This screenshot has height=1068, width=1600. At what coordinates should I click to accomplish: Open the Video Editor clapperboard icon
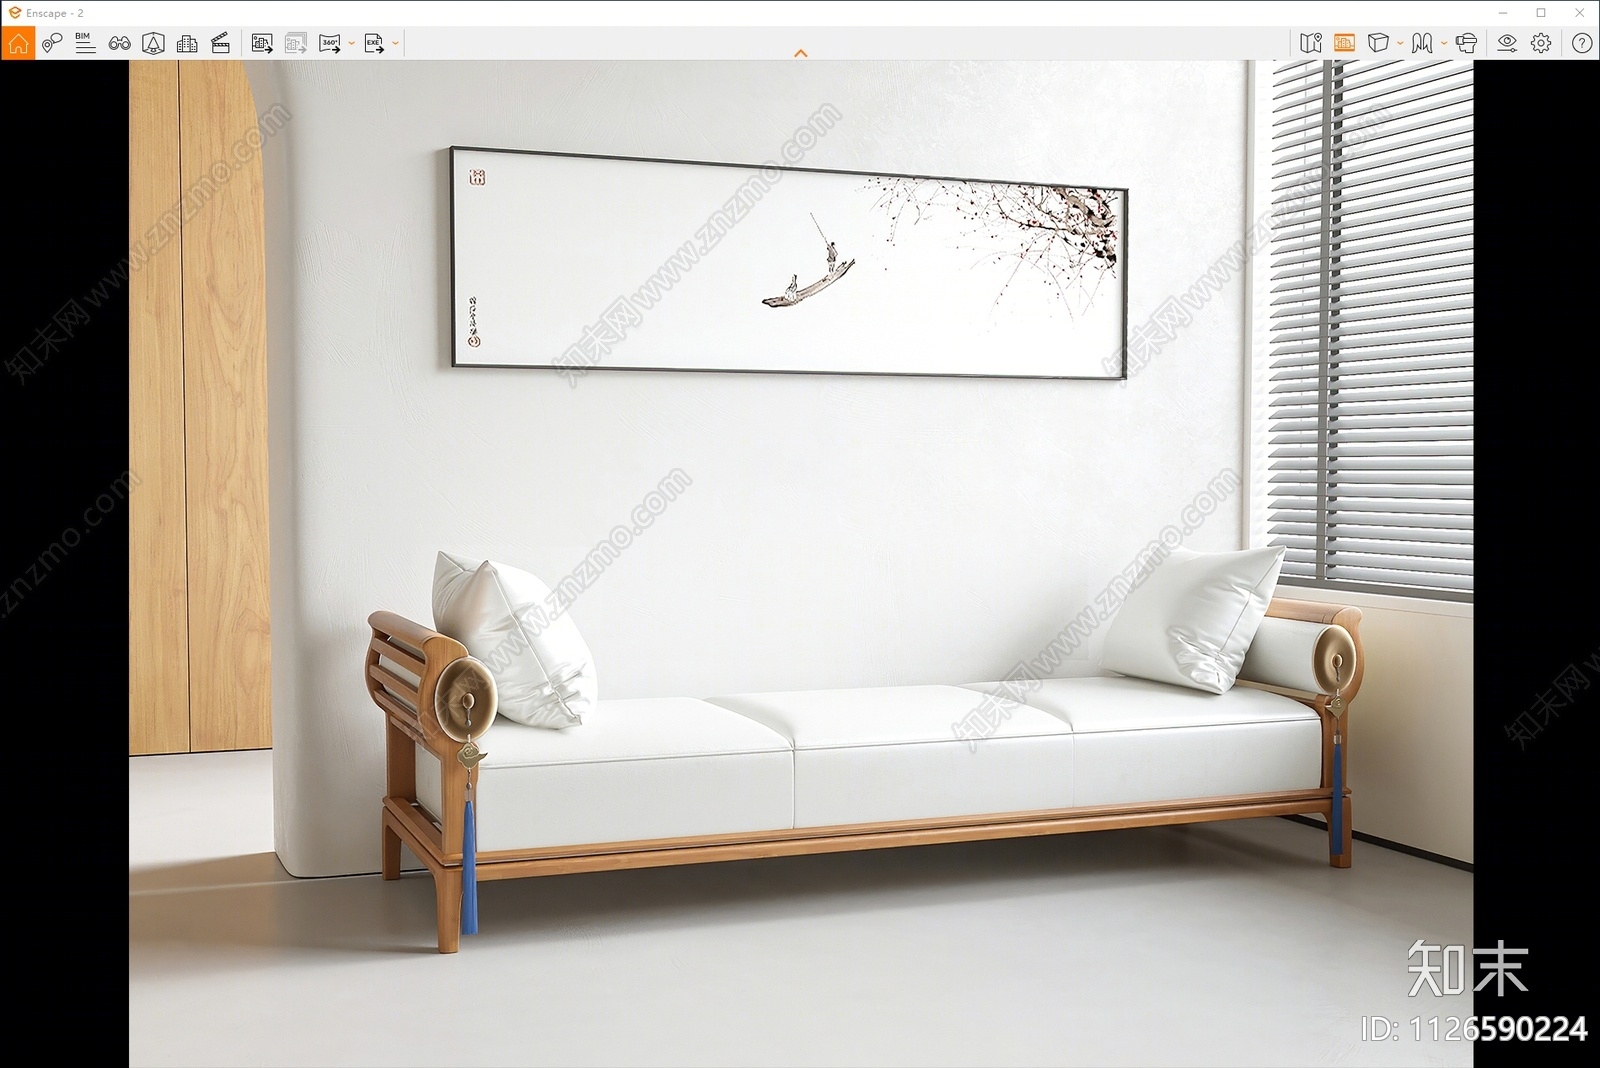coord(221,43)
